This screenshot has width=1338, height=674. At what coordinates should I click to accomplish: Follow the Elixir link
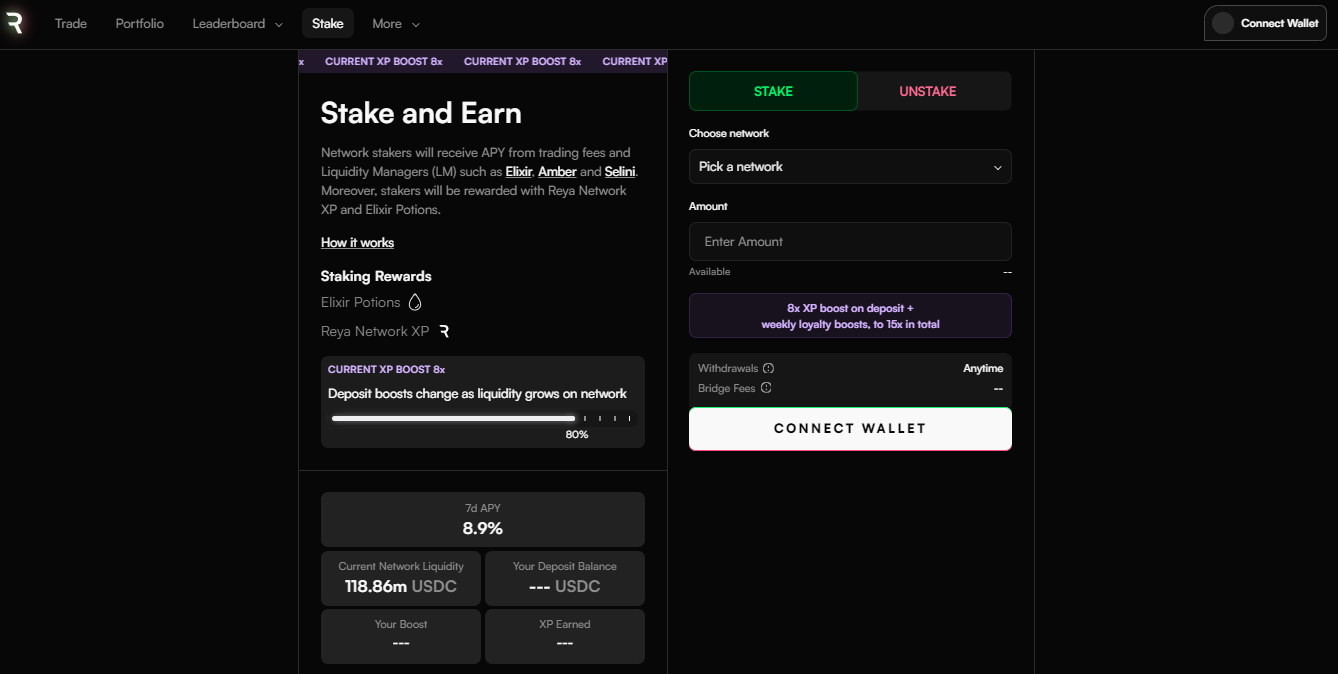coord(518,172)
